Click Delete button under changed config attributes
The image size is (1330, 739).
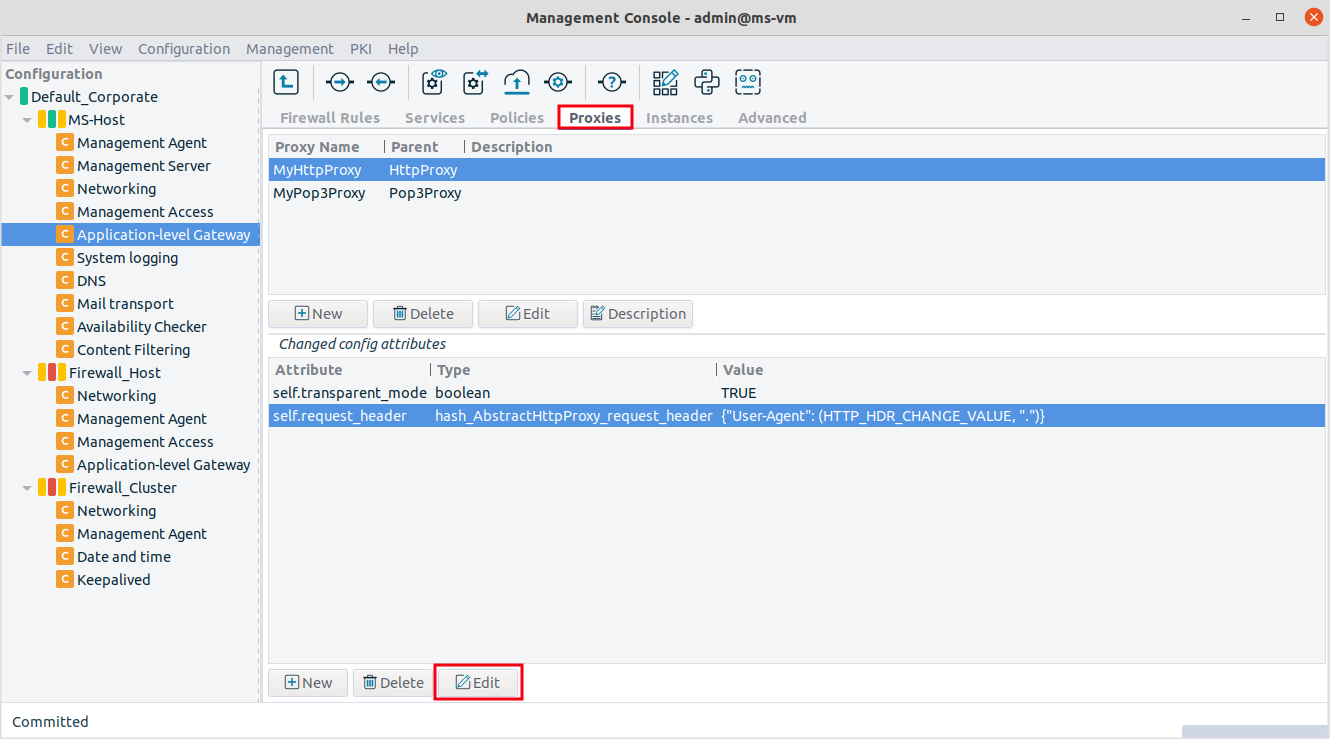click(393, 683)
